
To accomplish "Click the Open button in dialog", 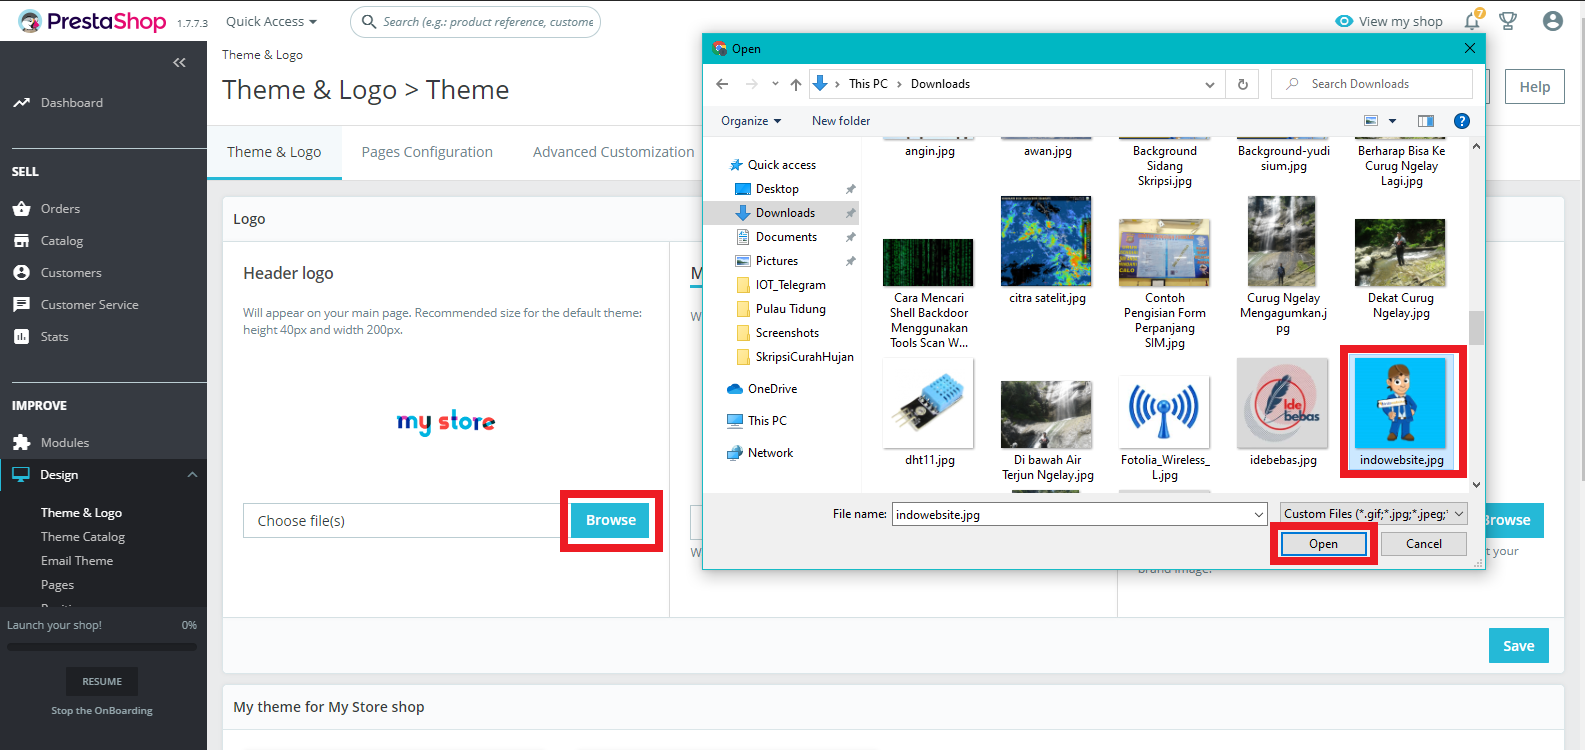I will 1323,544.
